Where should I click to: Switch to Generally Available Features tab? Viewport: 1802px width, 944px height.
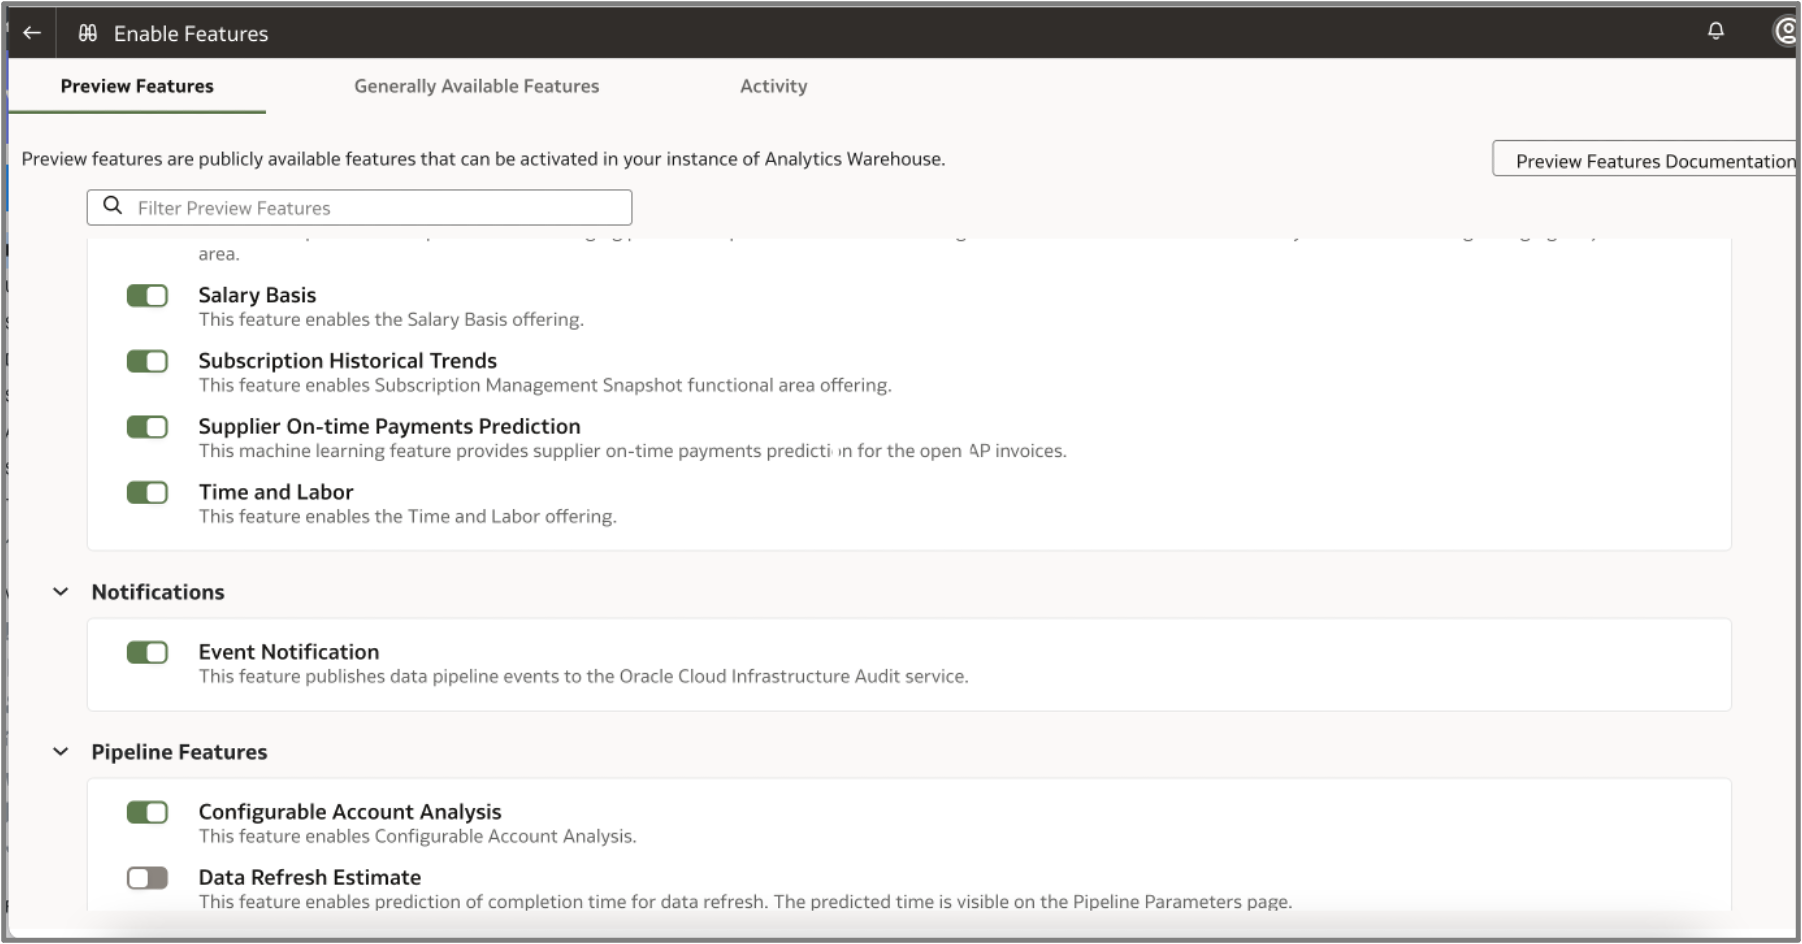[476, 86]
